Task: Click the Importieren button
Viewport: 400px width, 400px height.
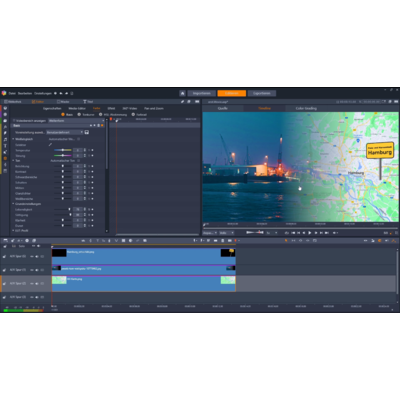Action: coord(202,93)
